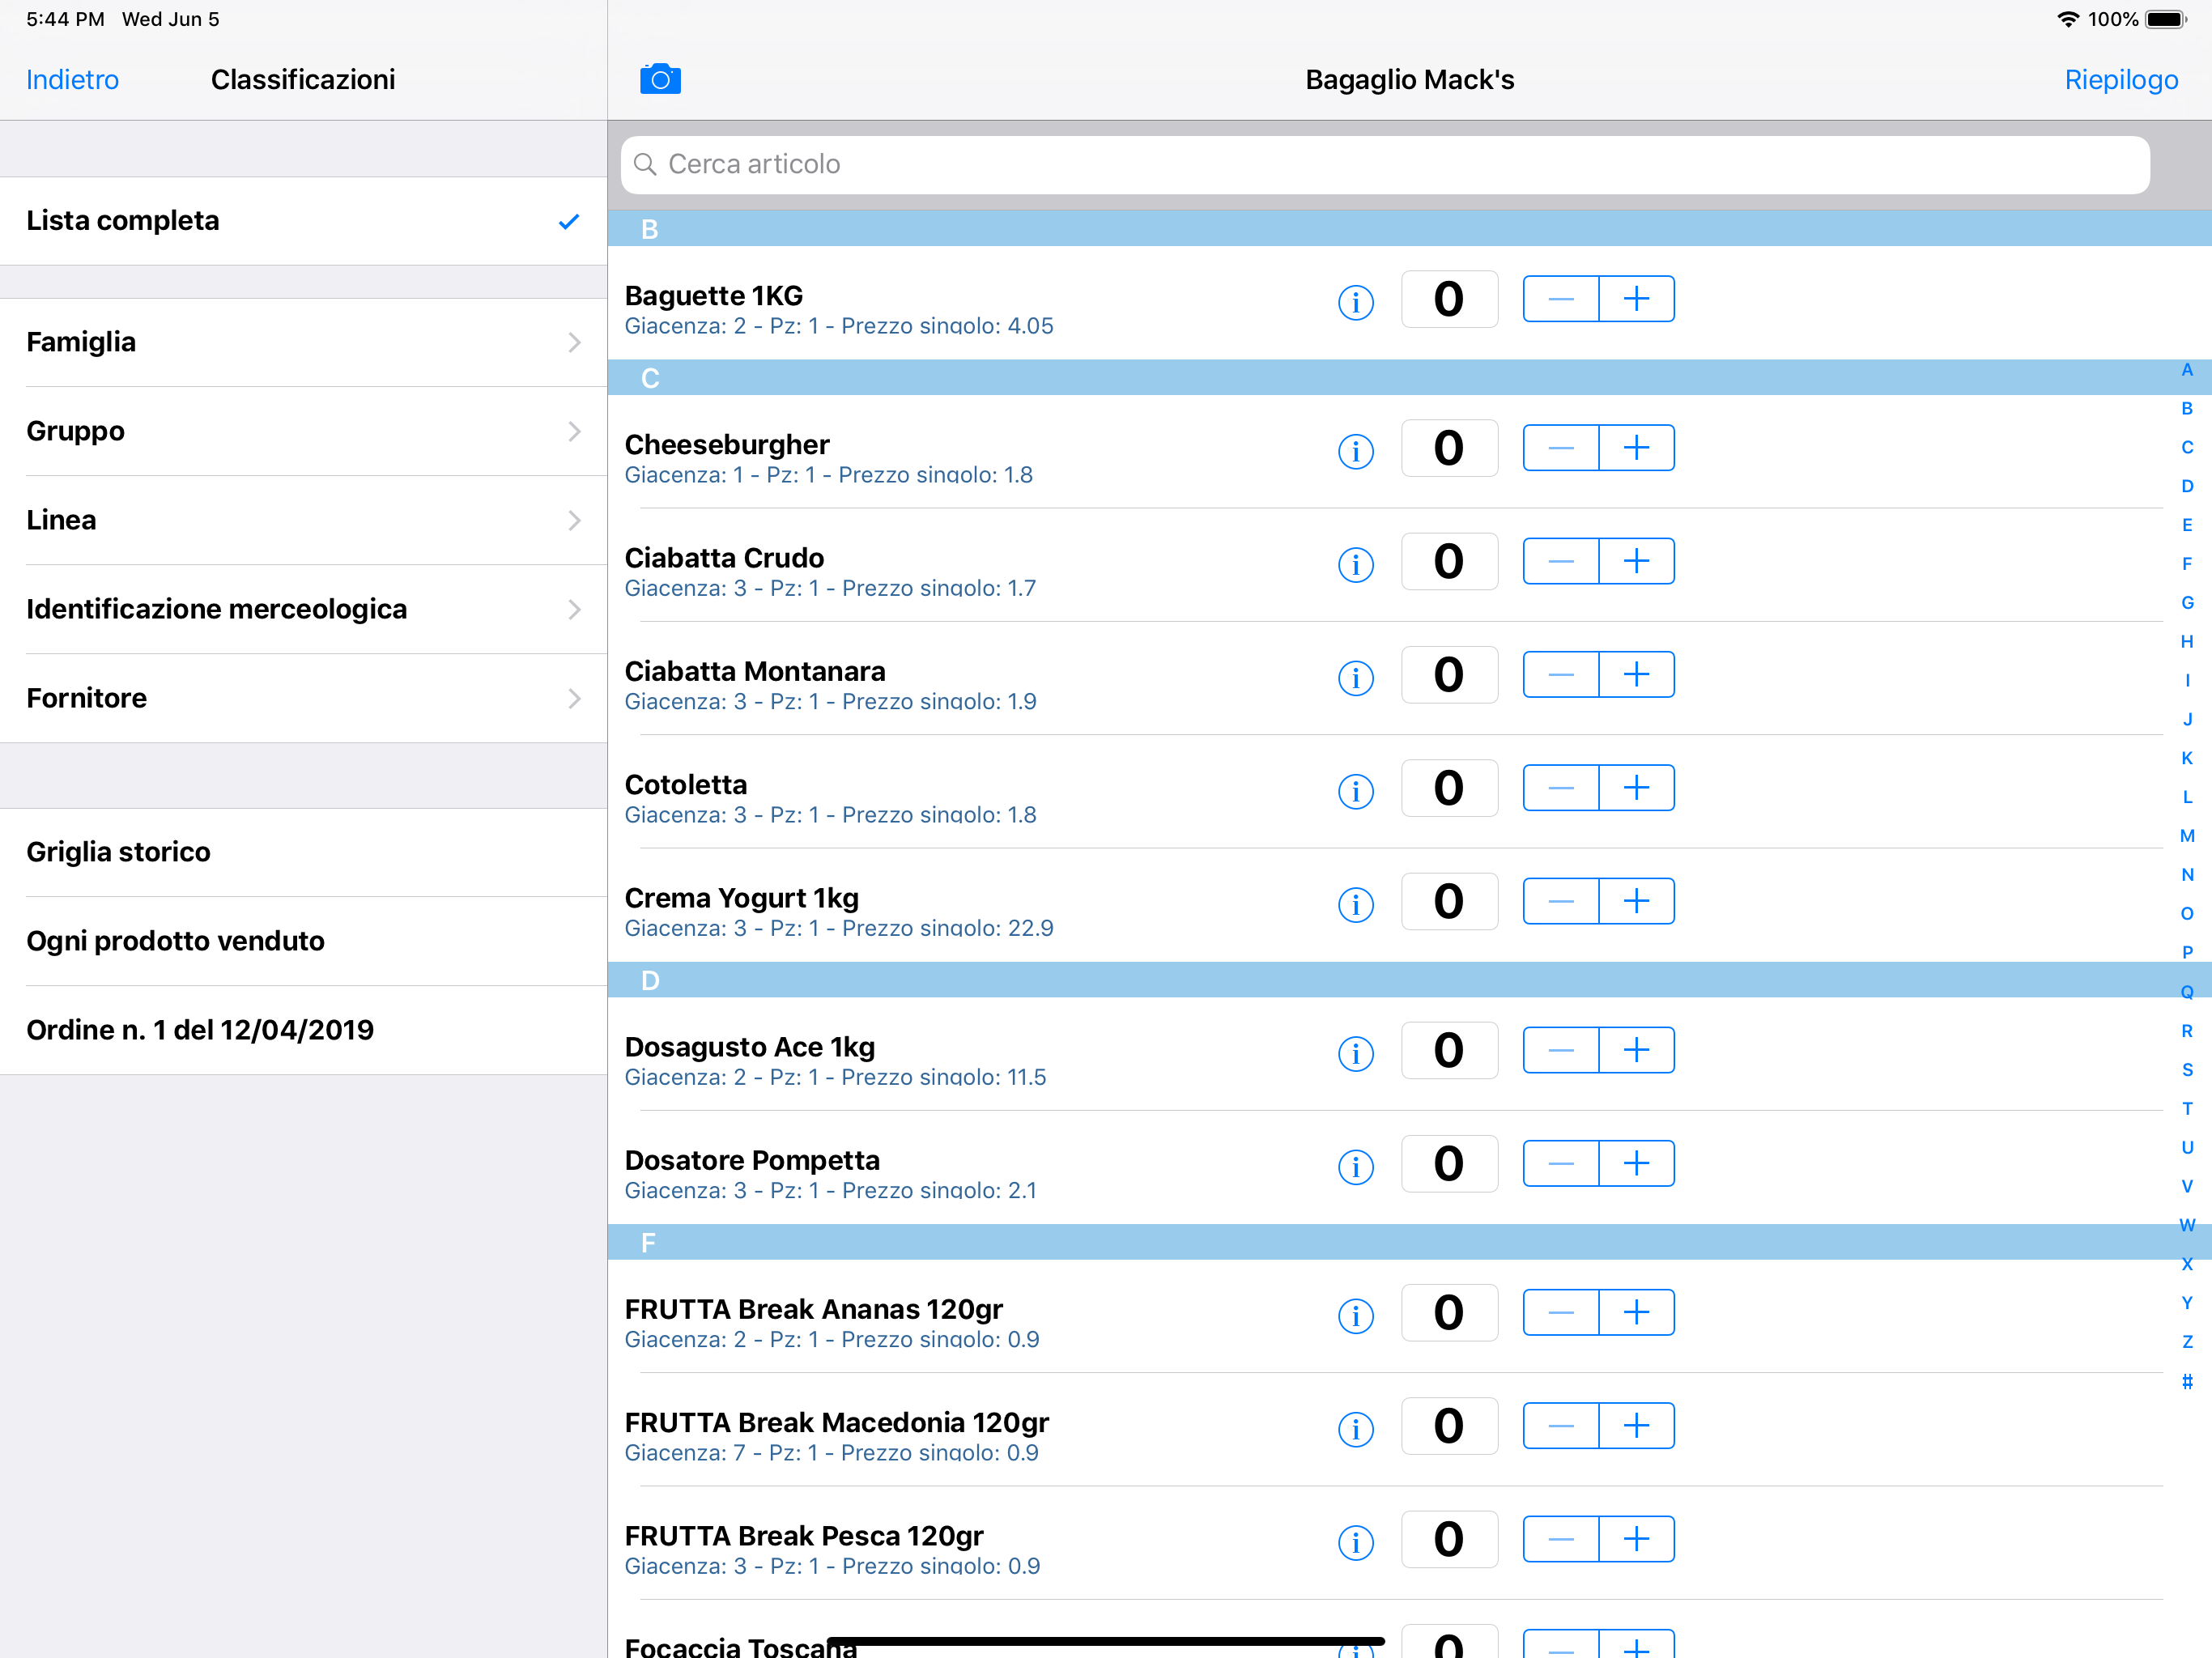Image resolution: width=2212 pixels, height=1658 pixels.
Task: Show info for Dosagusto Ace 1kg
Action: 1355,1053
